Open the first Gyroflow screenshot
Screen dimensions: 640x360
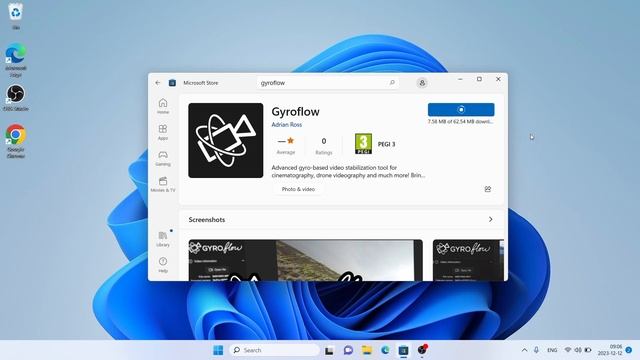tap(305, 260)
